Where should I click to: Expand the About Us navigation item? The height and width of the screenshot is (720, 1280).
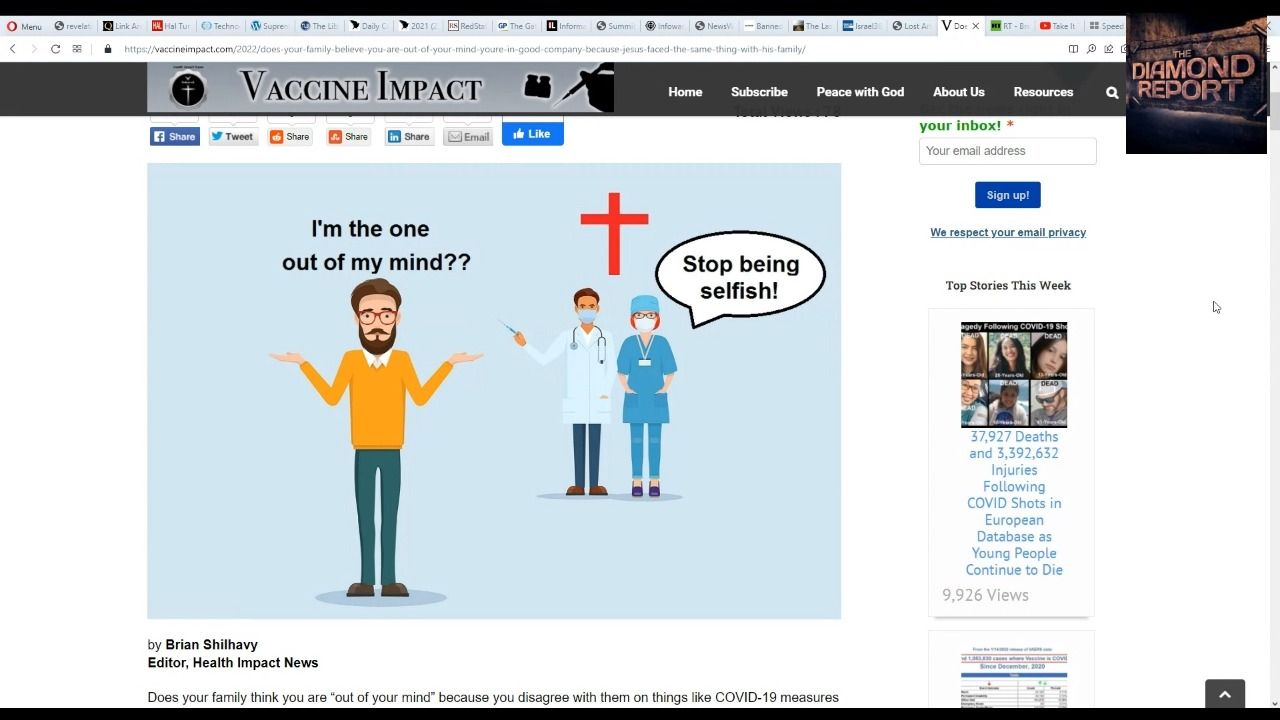[x=958, y=92]
